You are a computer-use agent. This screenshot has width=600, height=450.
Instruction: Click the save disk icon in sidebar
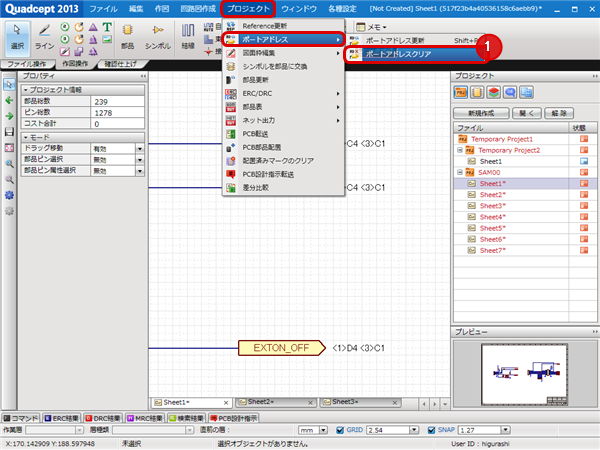pos(9,132)
